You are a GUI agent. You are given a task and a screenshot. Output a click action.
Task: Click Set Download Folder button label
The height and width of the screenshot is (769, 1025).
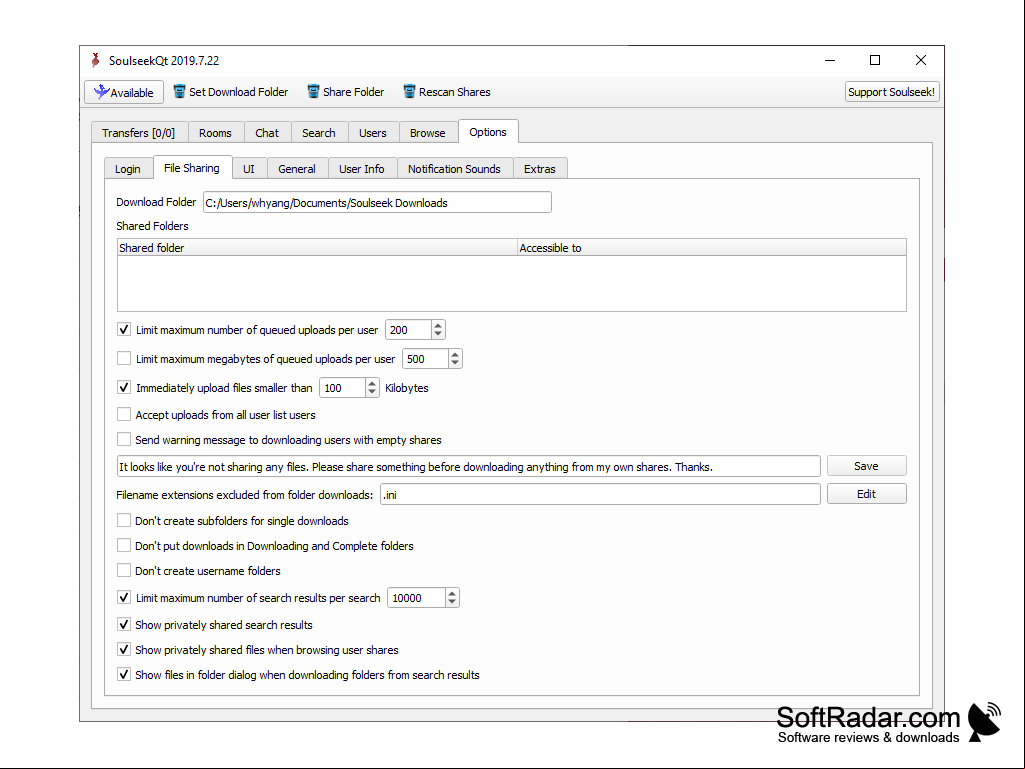(239, 92)
